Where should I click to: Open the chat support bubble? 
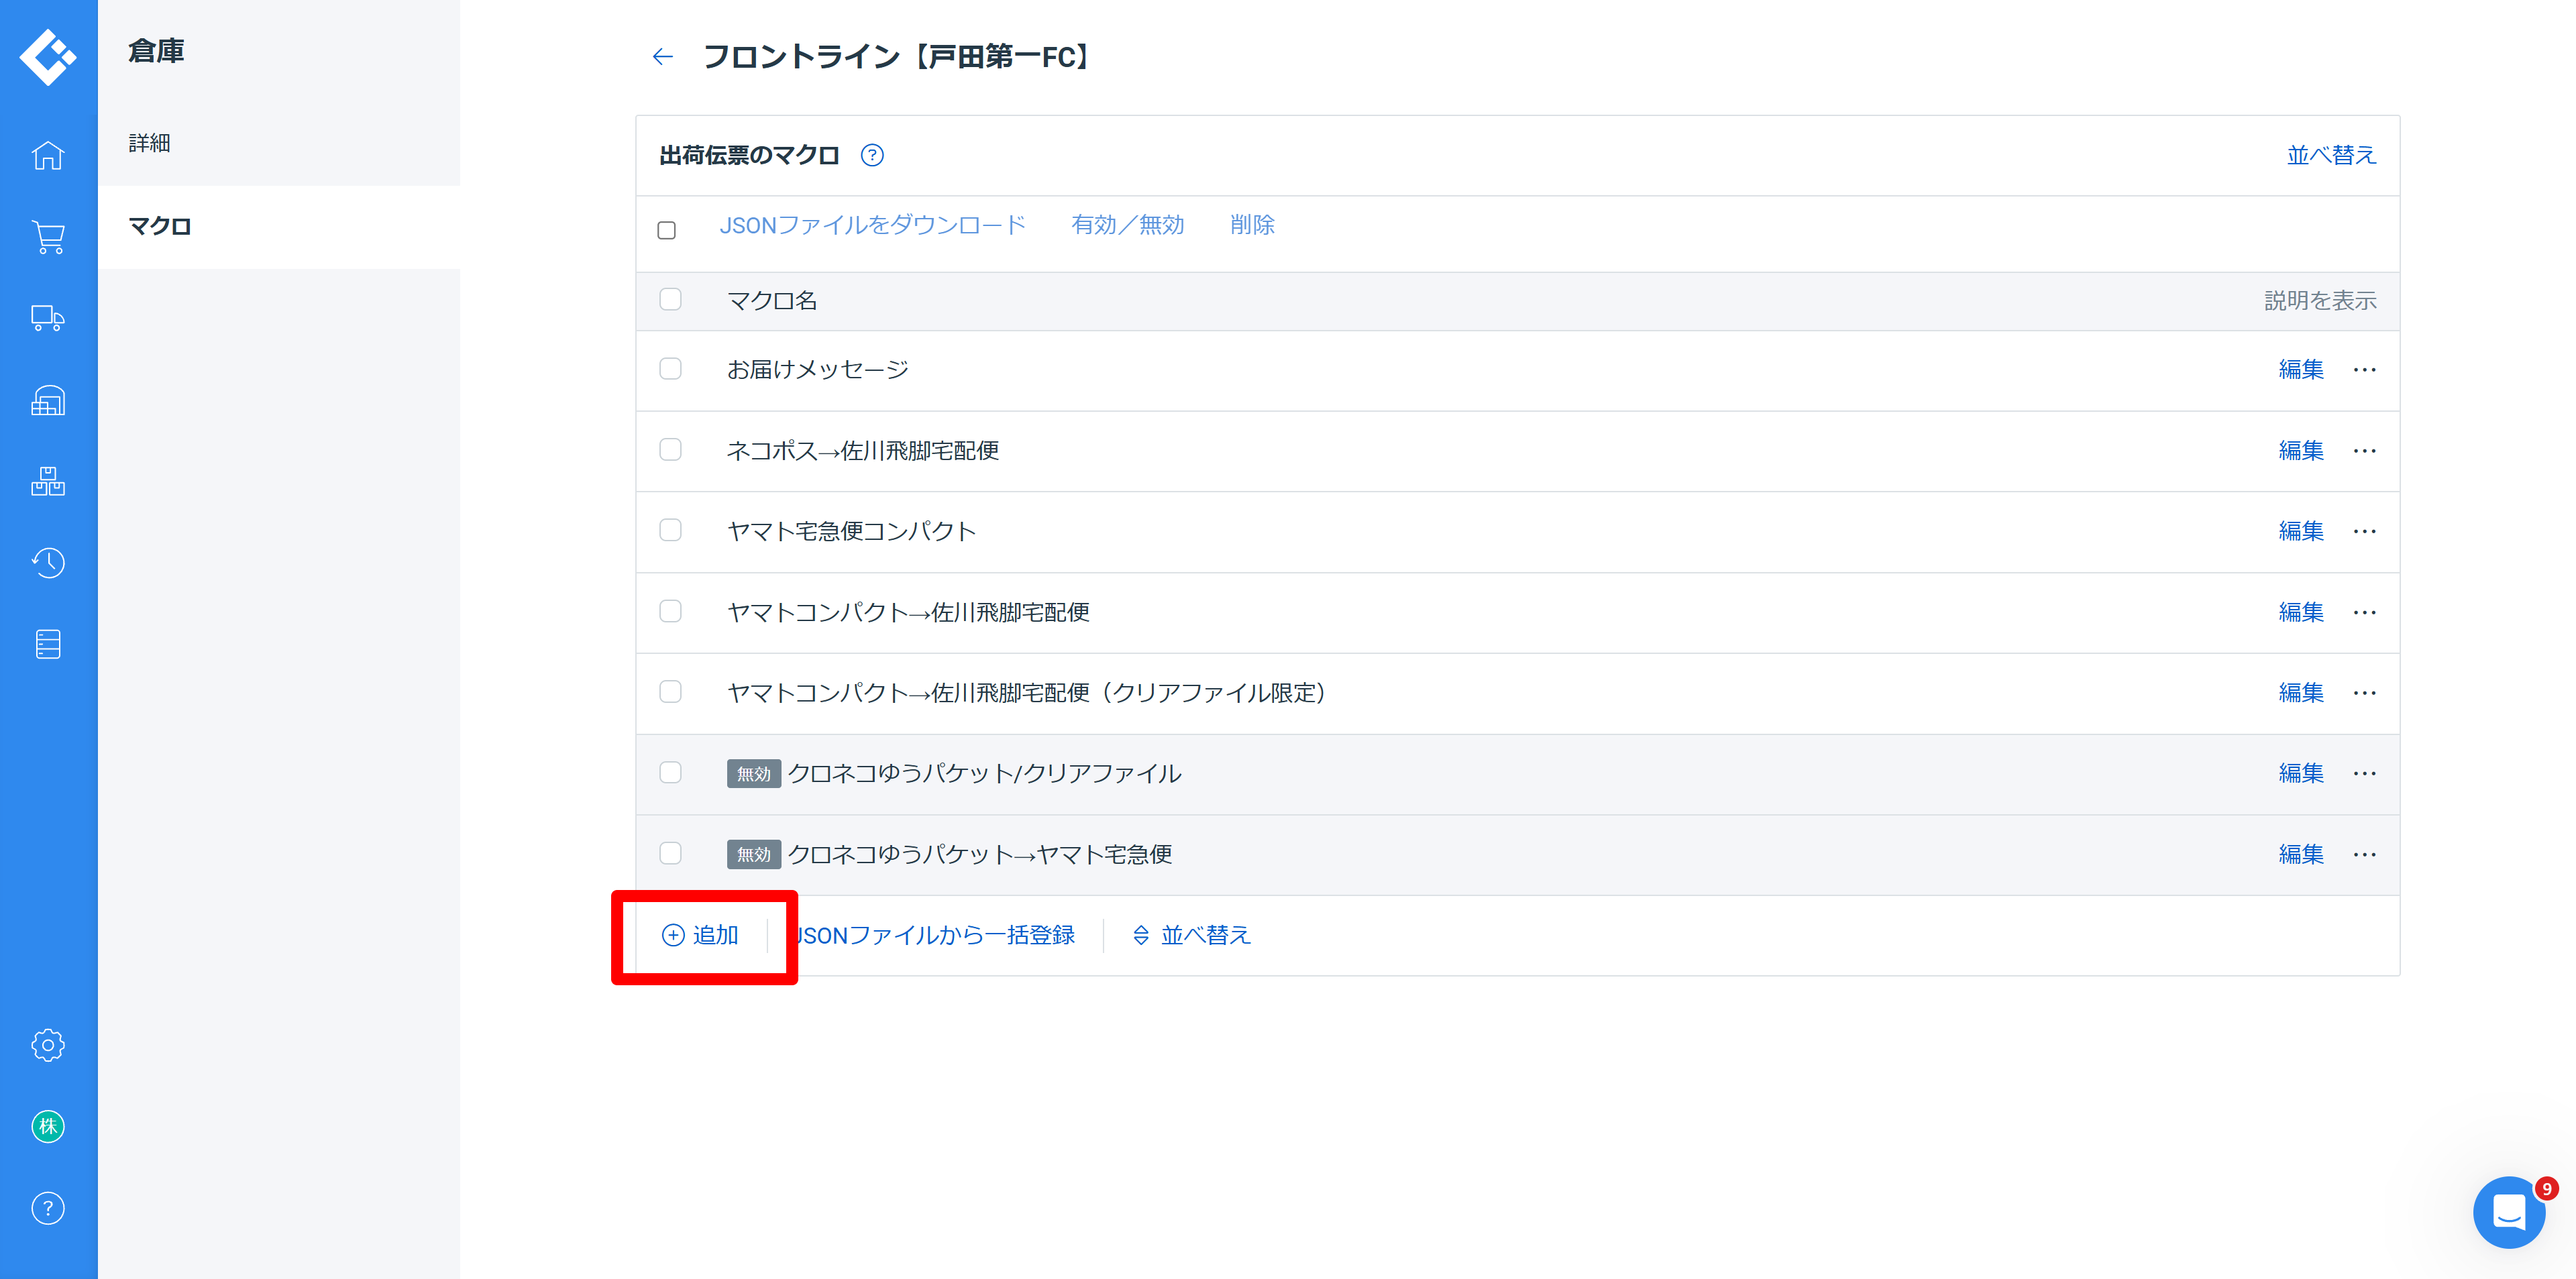coord(2509,1212)
